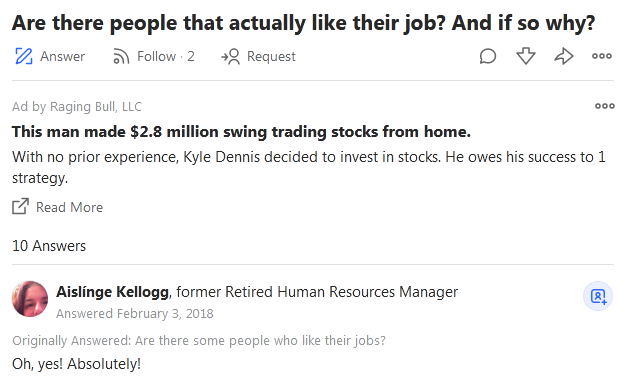628x386 pixels.
Task: Open the ad headline about swing trading stocks
Action: (241, 131)
